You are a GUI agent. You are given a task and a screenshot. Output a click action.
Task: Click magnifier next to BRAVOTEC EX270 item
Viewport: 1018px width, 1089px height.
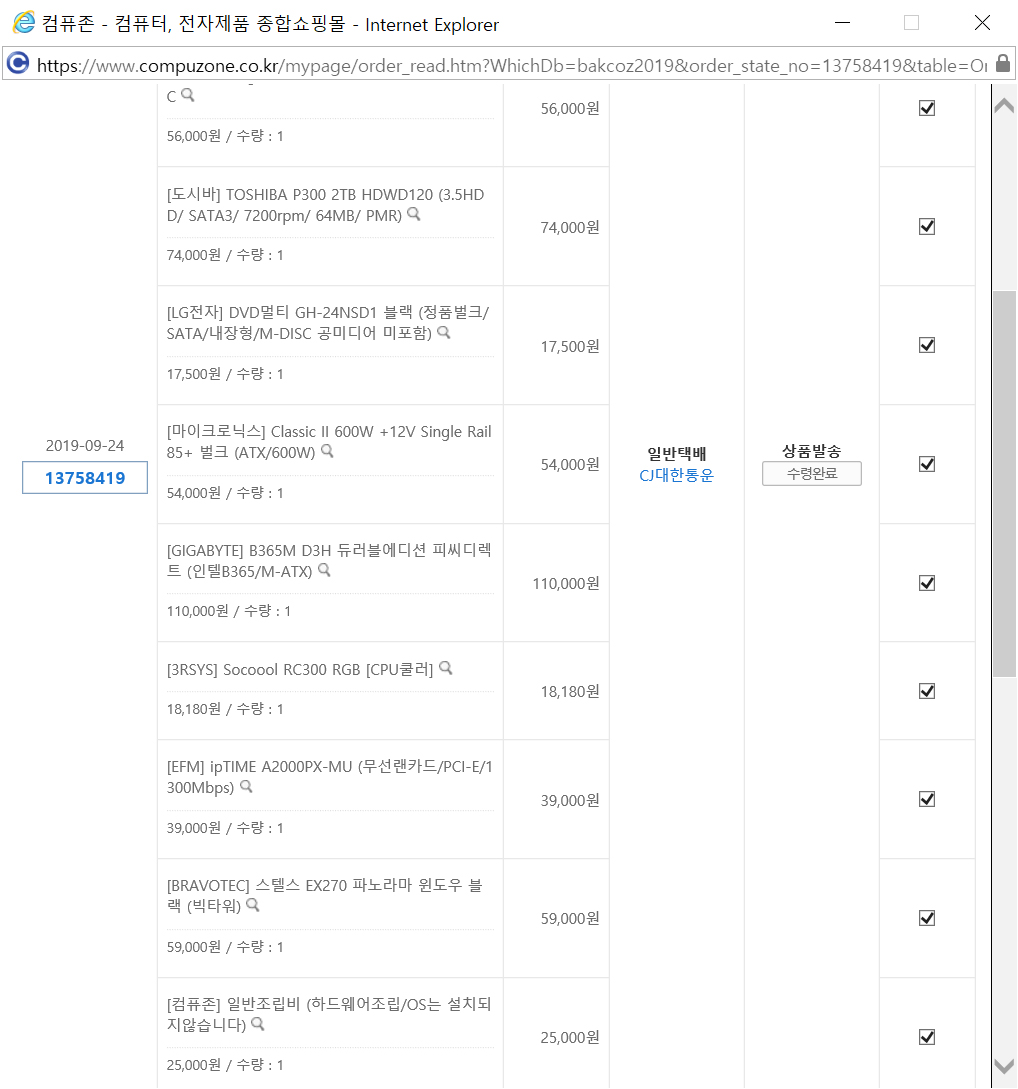tap(253, 905)
